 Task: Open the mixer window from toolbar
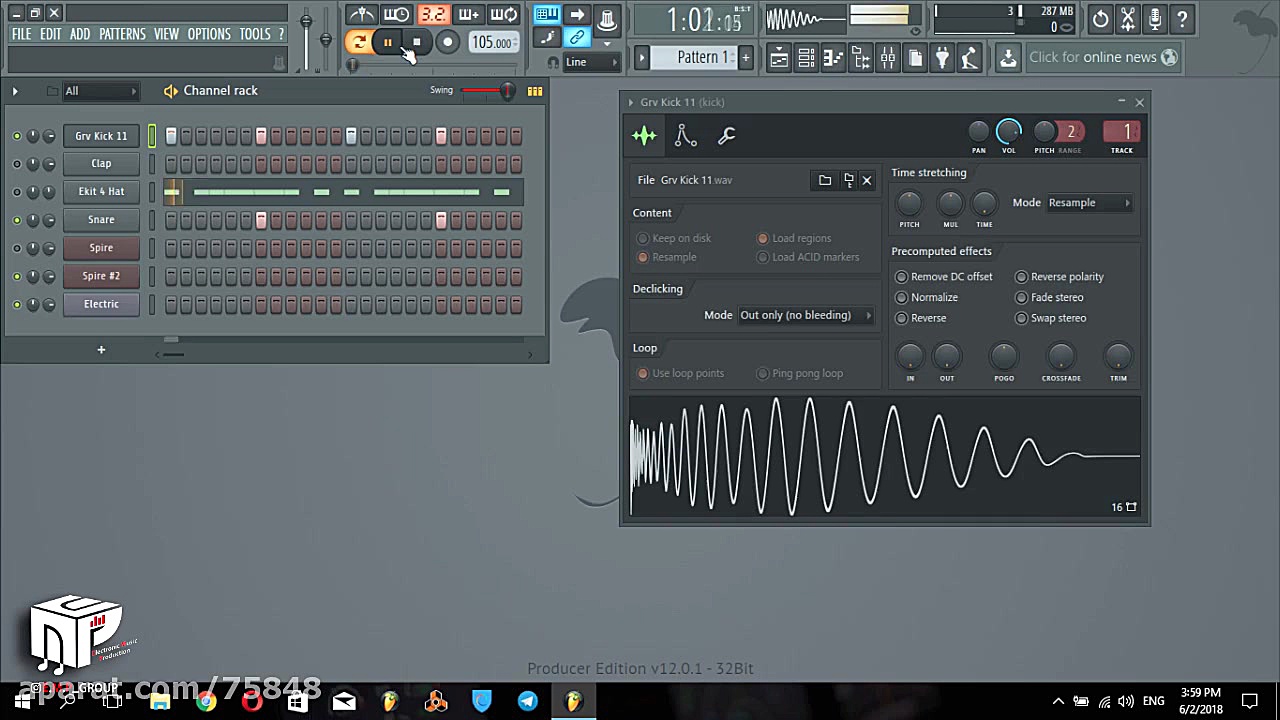[x=887, y=58]
